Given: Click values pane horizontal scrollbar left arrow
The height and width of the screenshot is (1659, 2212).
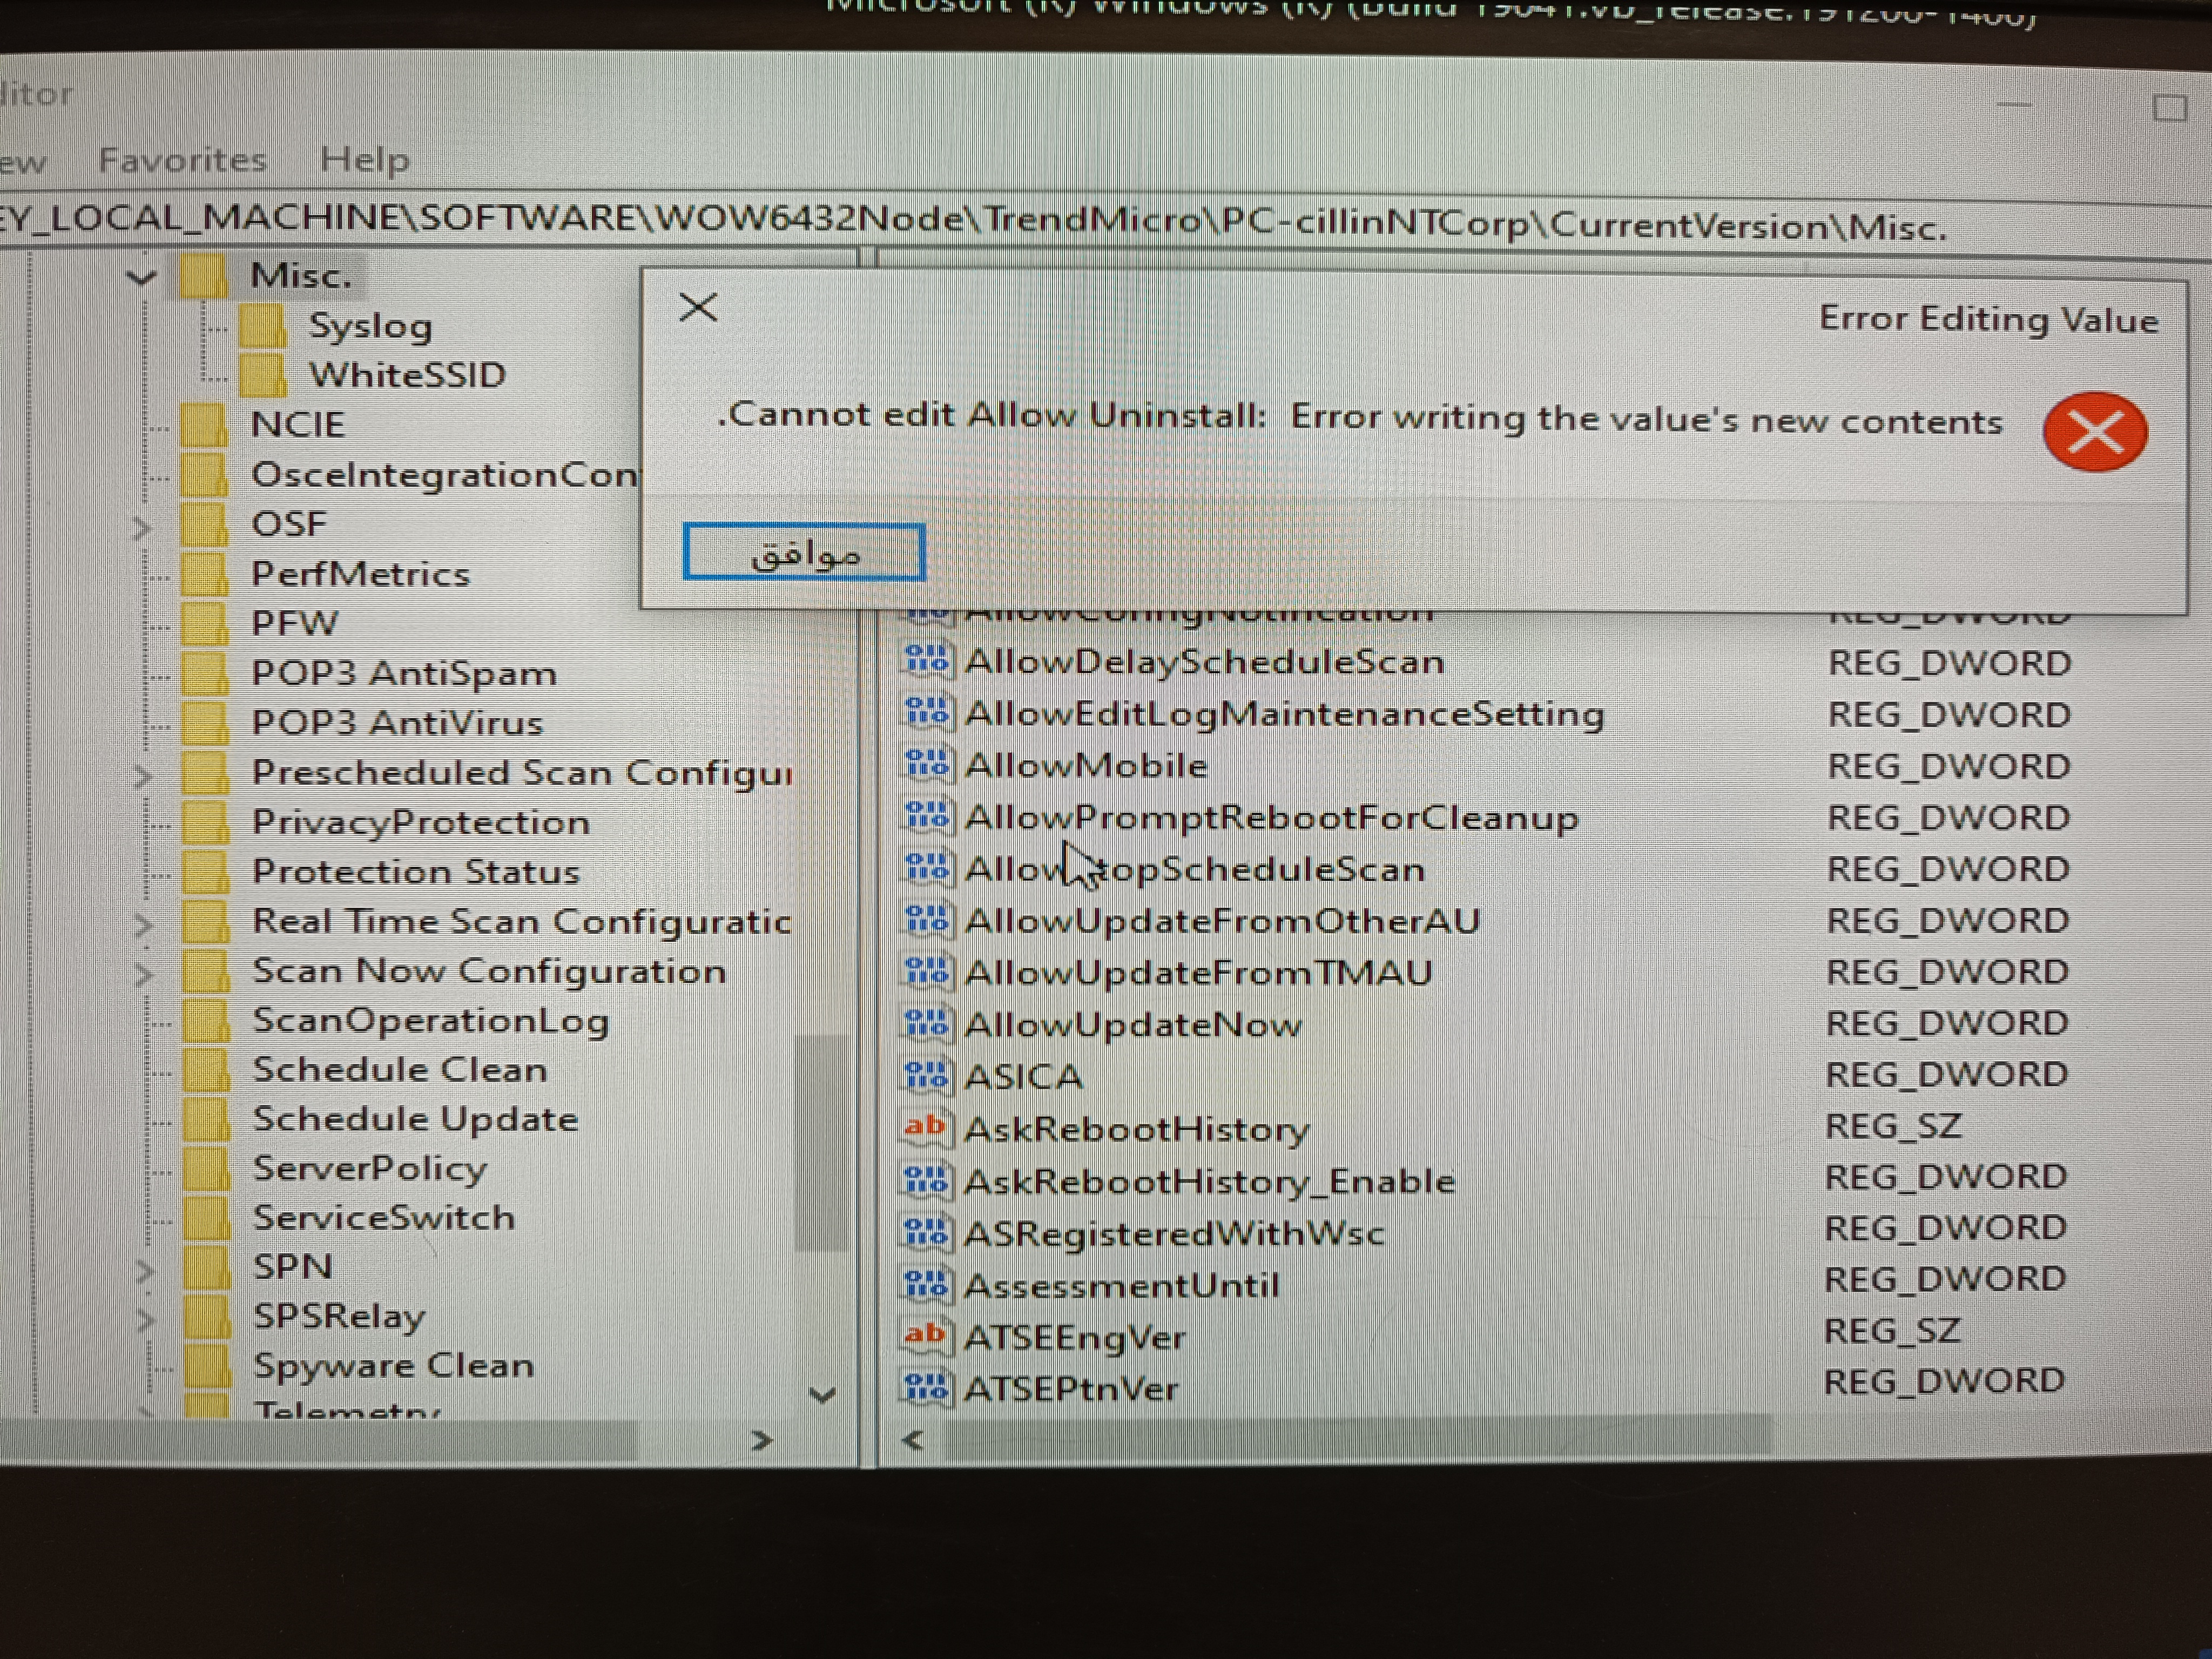Looking at the screenshot, I should tap(912, 1440).
